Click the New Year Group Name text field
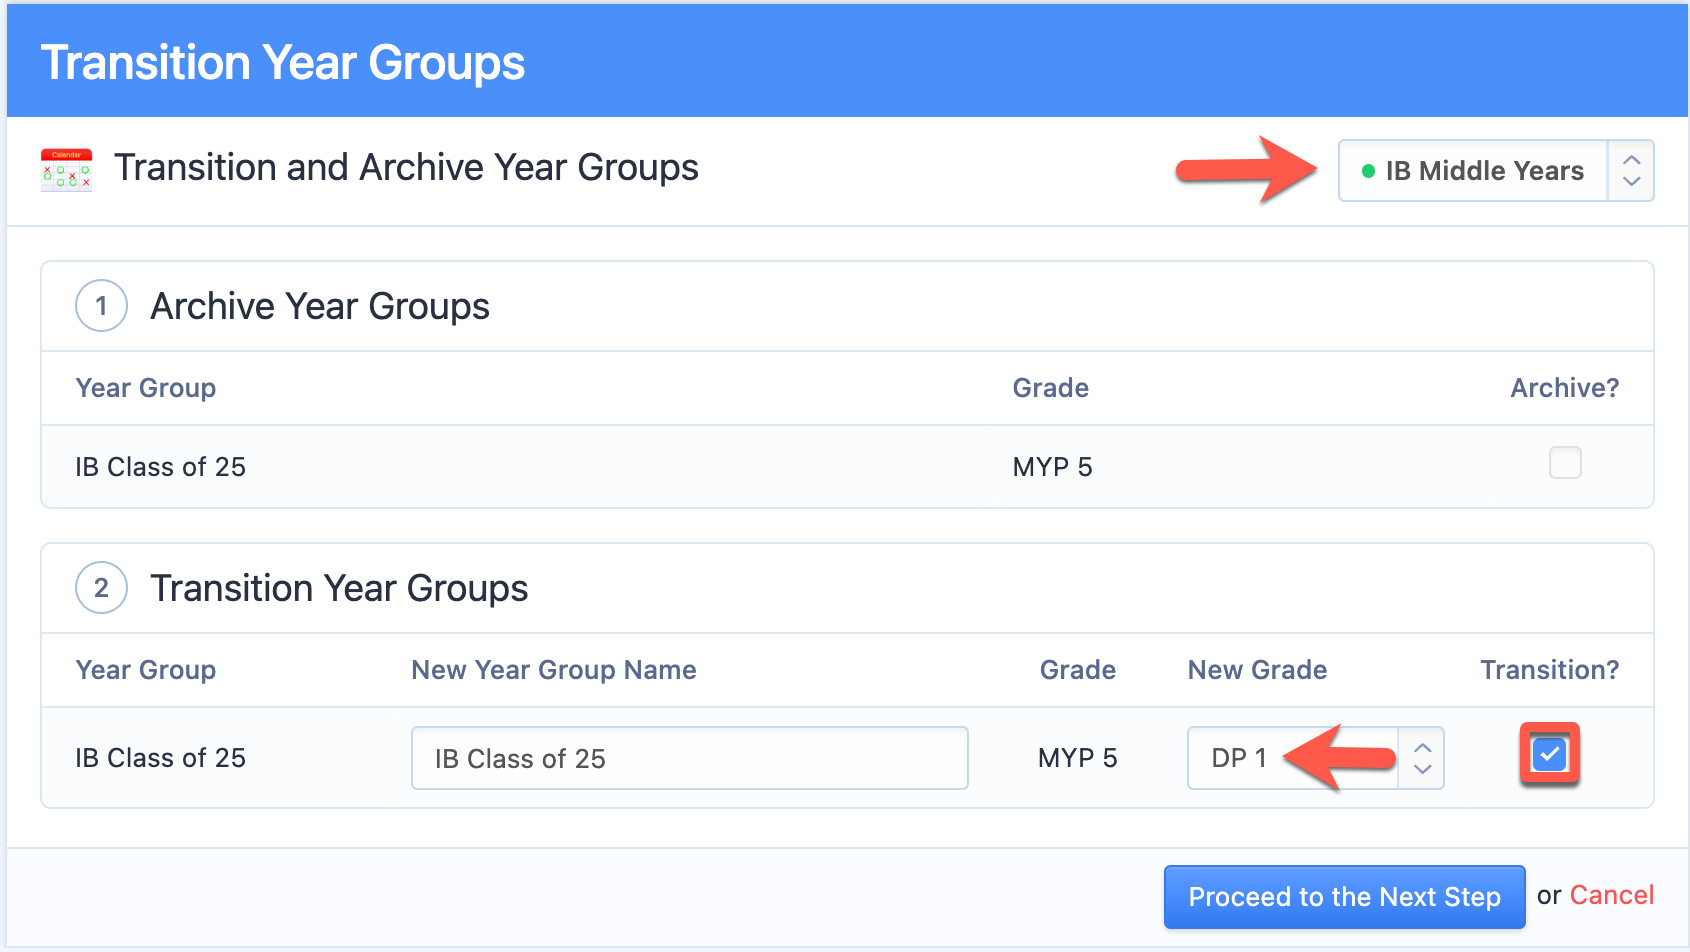The width and height of the screenshot is (1690, 952). (690, 758)
